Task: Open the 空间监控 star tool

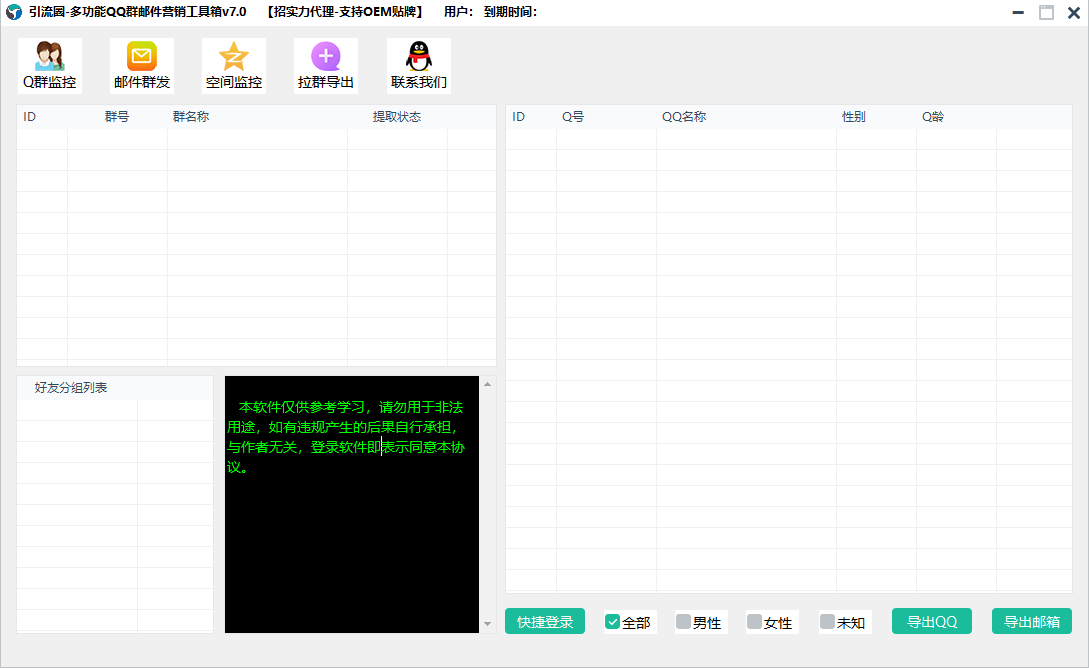Action: coord(233,66)
